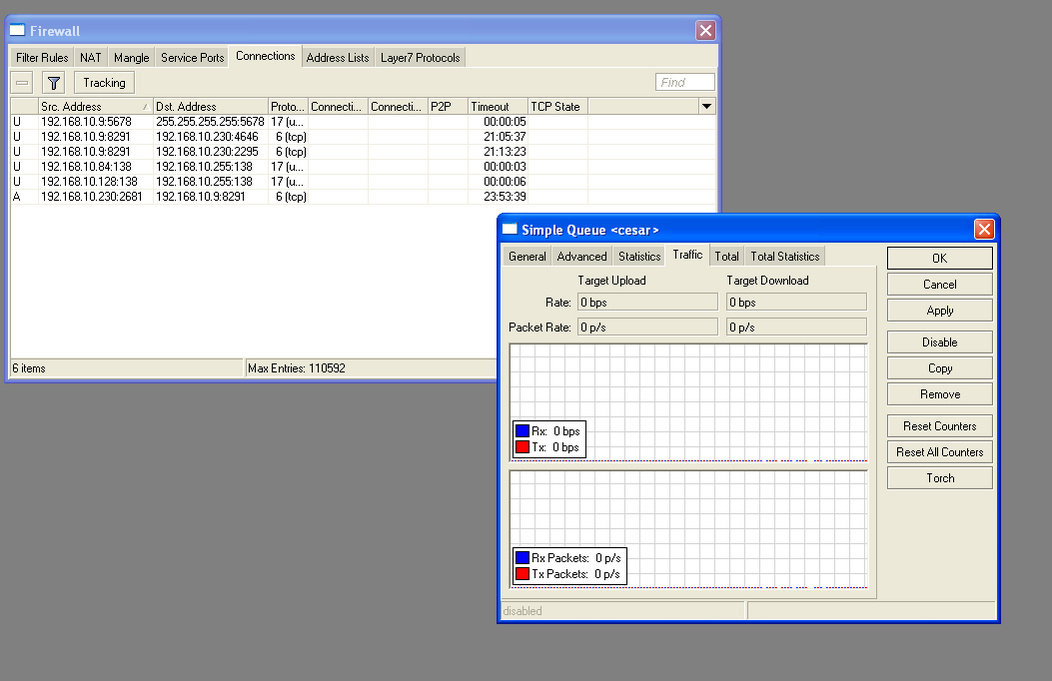Open the Address Lists tab
1052x681 pixels.
click(x=337, y=58)
